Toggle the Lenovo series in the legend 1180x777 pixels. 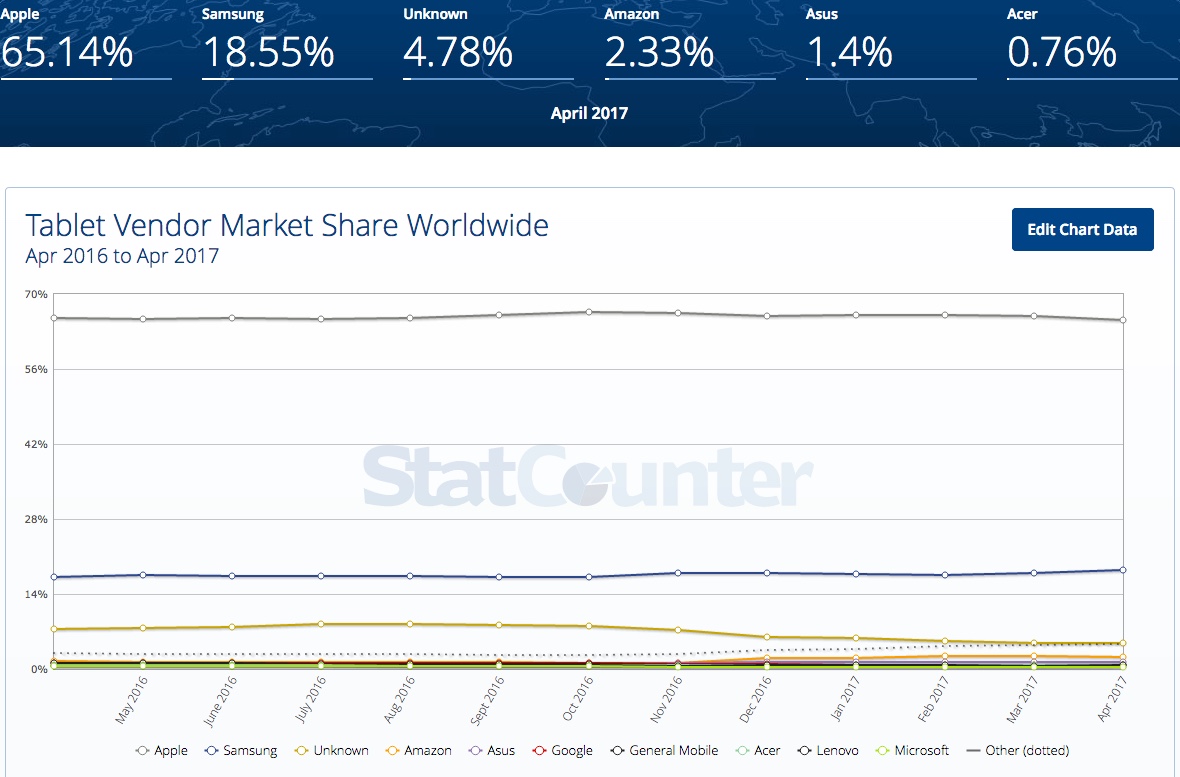pyautogui.click(x=828, y=751)
